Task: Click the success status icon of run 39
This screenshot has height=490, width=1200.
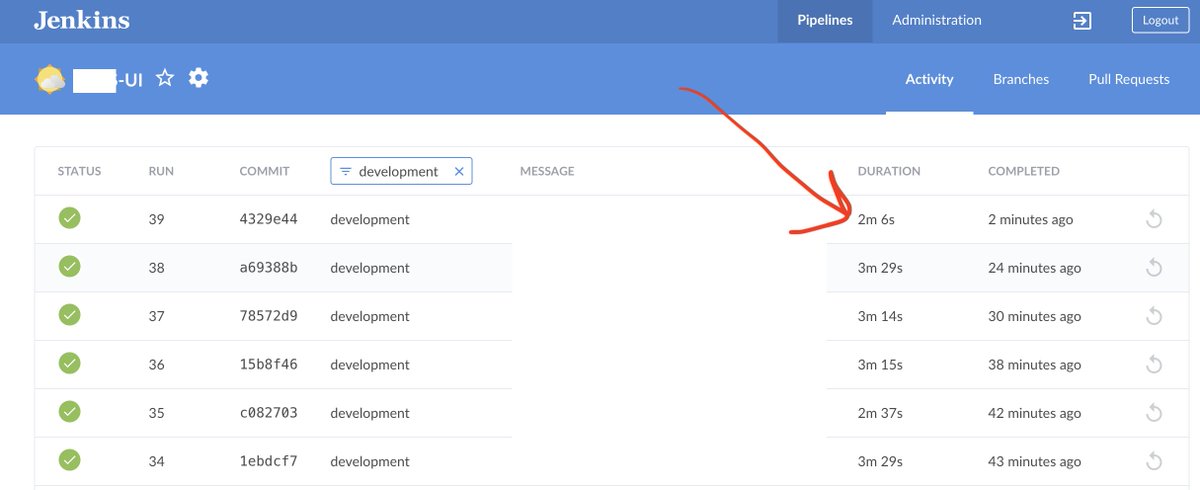Action: tap(69, 218)
